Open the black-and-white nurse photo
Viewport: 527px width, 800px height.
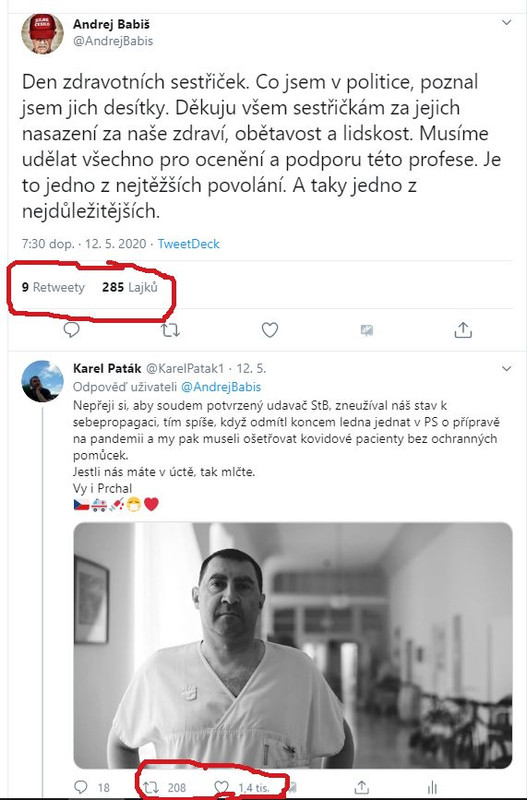coord(293,645)
